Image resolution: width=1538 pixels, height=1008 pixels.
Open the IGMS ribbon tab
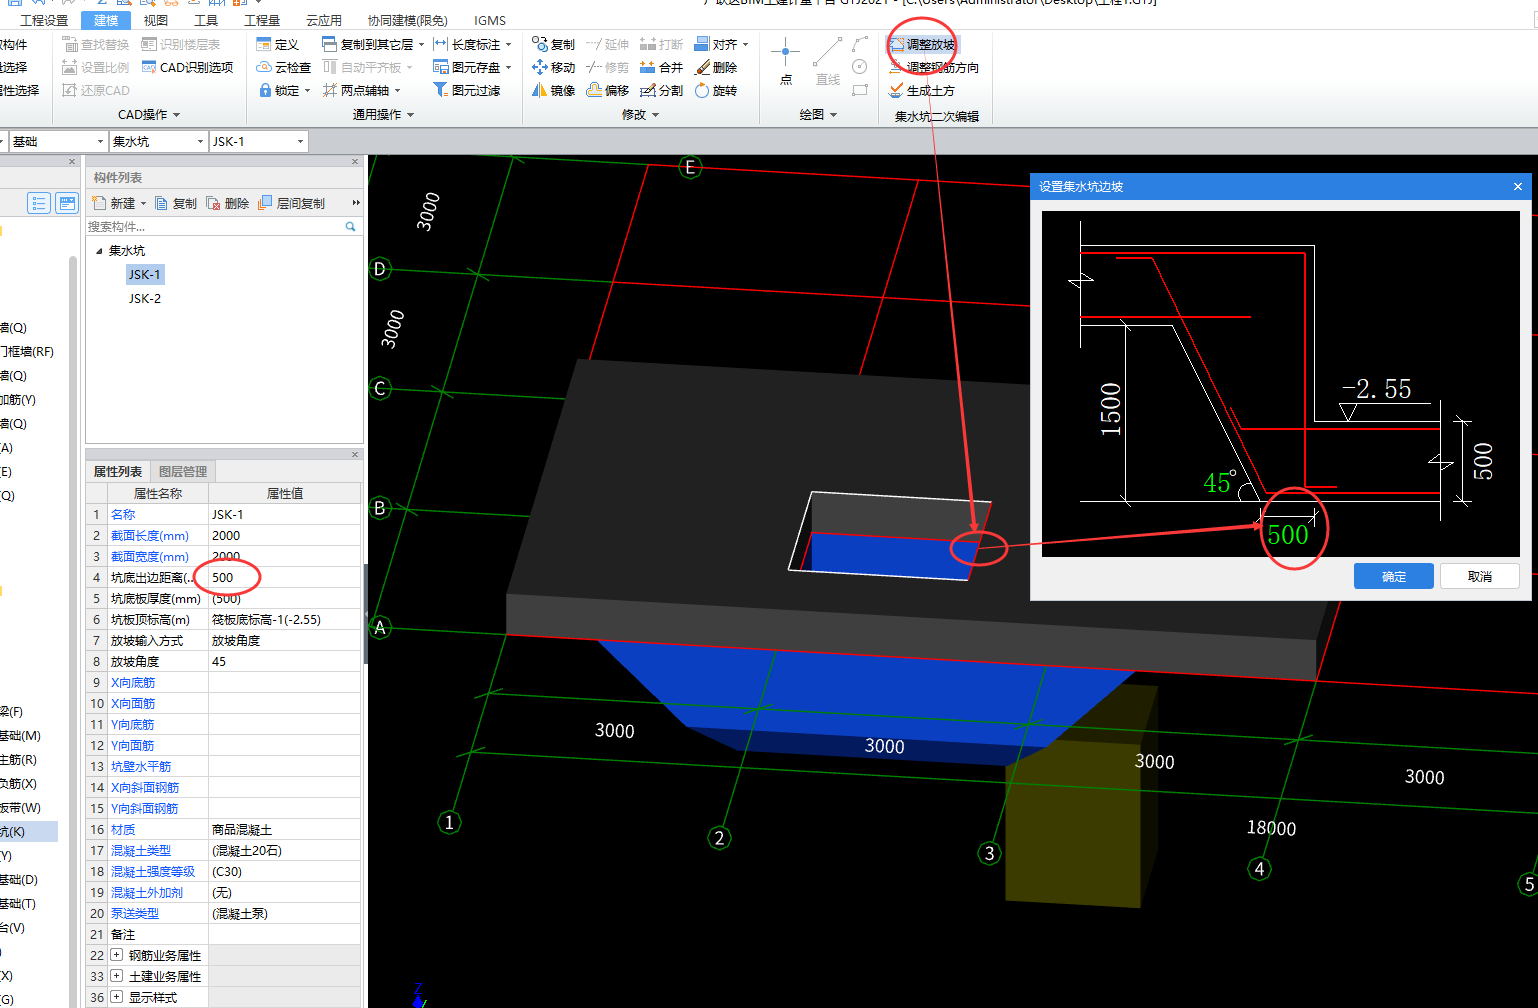[x=490, y=20]
